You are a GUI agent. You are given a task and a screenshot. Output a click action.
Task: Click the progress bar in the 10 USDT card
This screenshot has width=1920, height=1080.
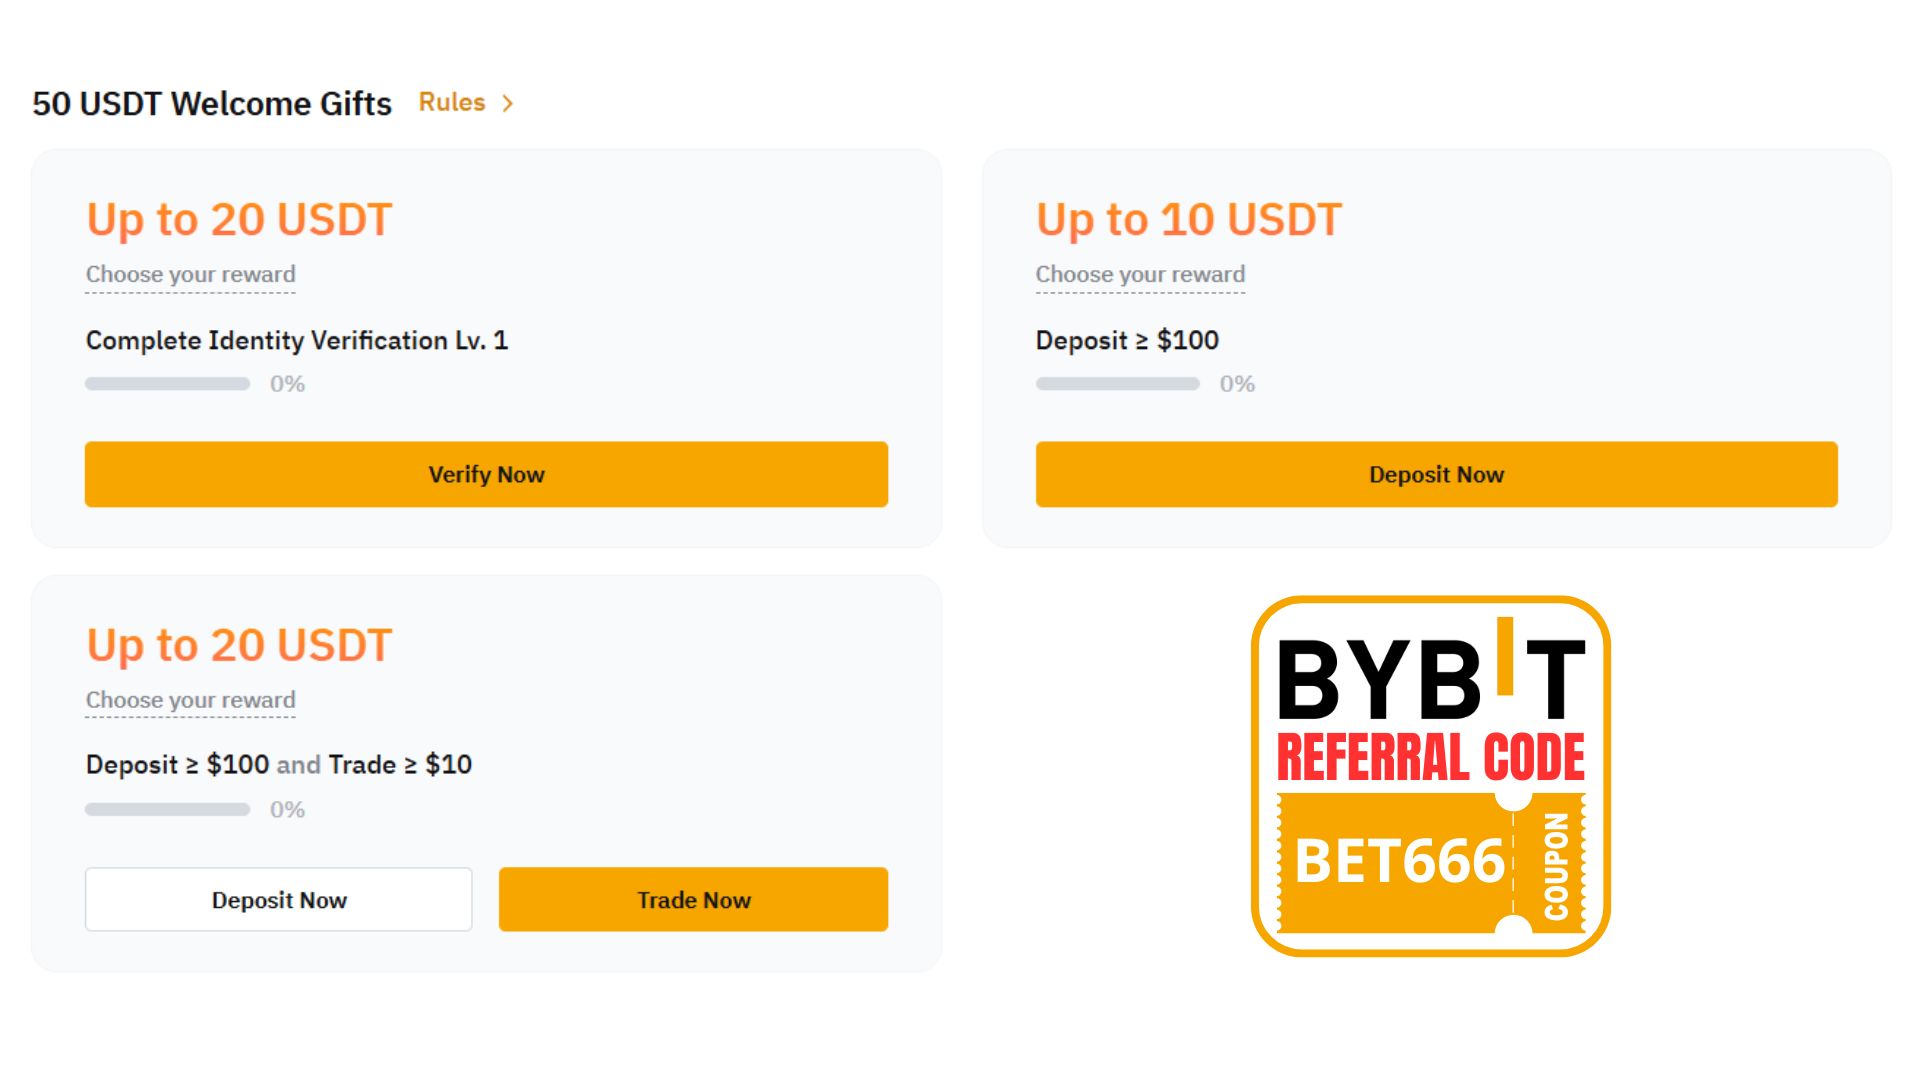click(x=1117, y=384)
